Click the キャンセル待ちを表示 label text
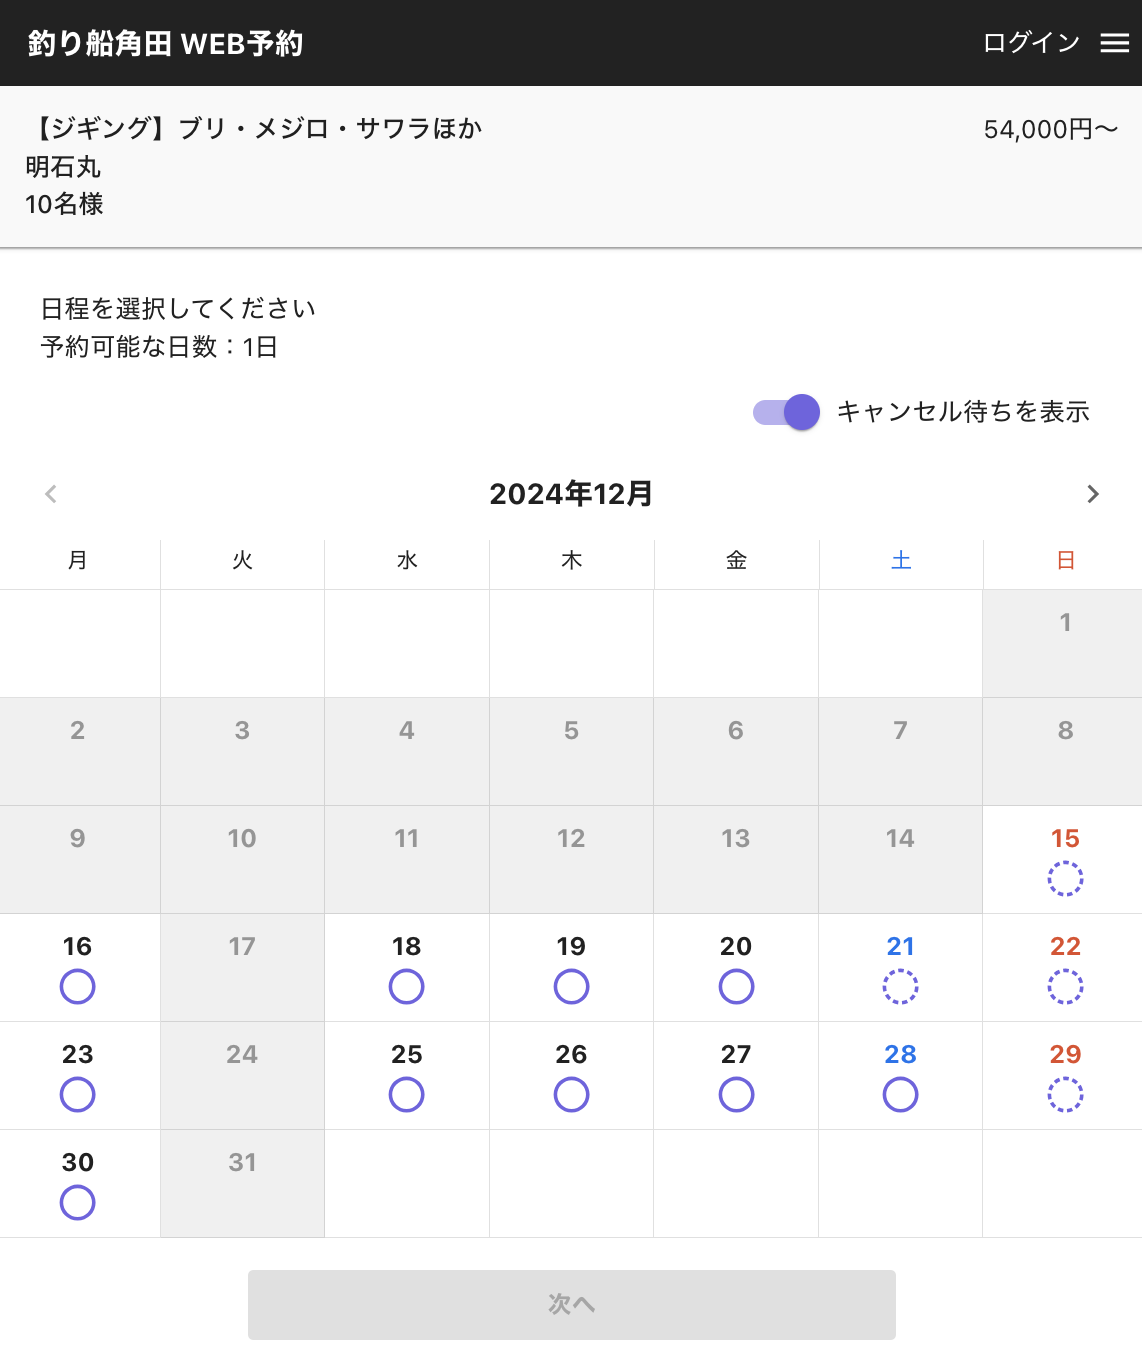The height and width of the screenshot is (1360, 1142). (x=963, y=412)
